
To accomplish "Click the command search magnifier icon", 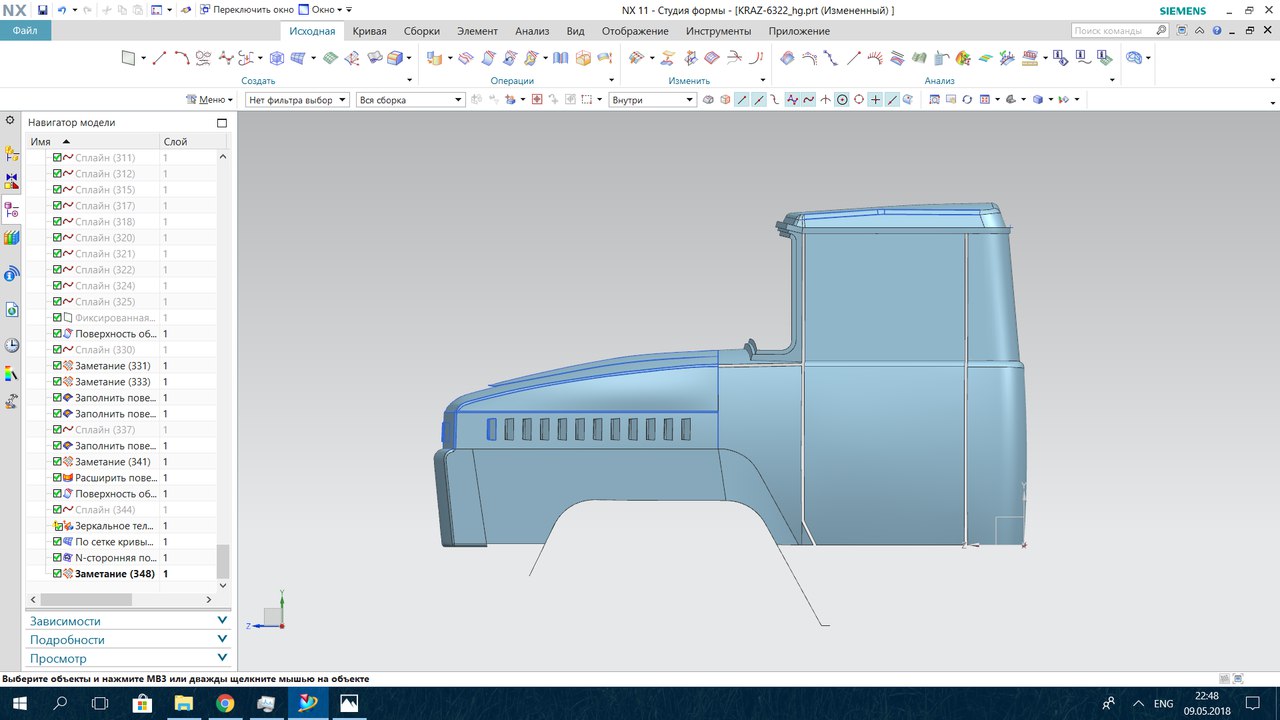I will point(1161,31).
